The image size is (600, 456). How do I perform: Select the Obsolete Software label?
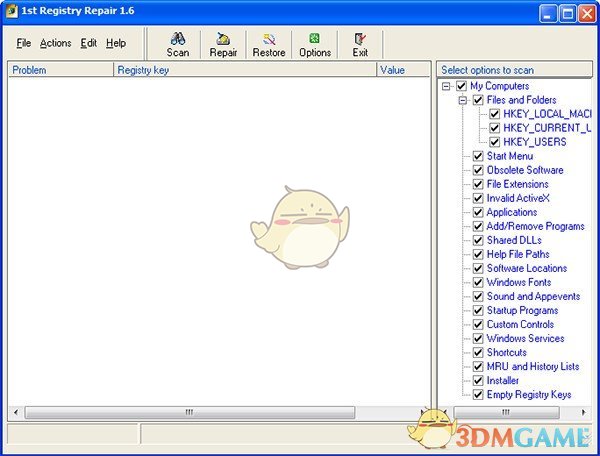(525, 170)
